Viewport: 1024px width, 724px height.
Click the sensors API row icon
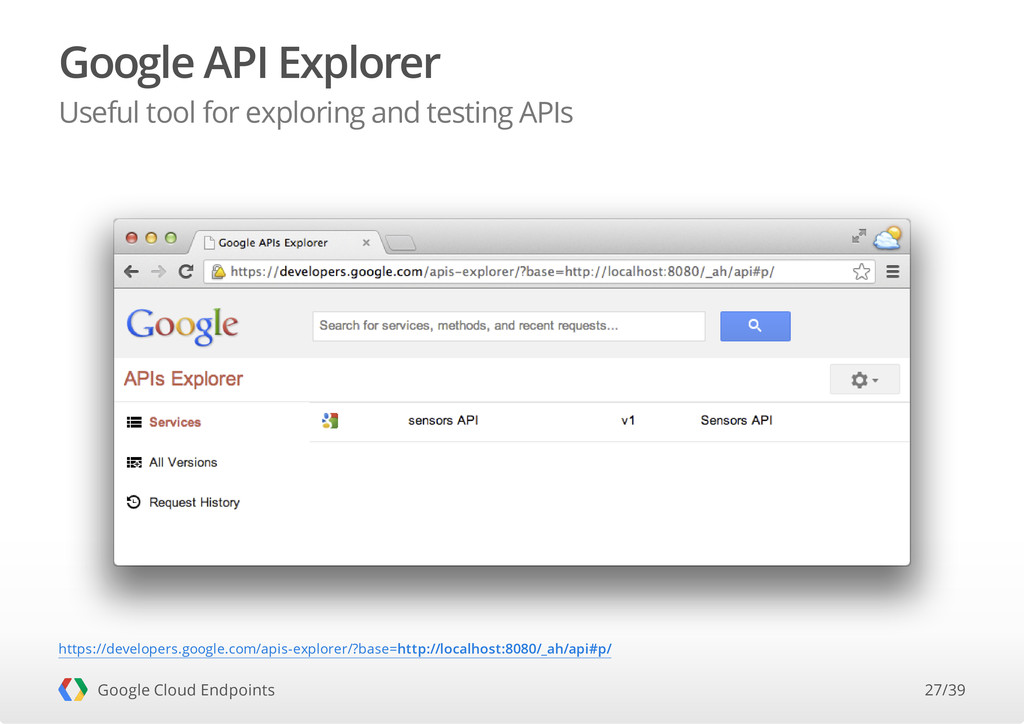tap(330, 420)
